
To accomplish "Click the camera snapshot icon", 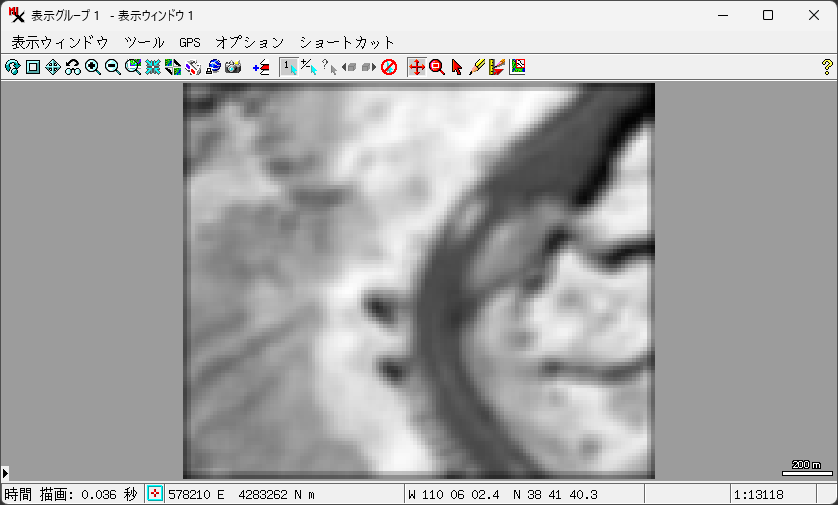I will [233, 67].
